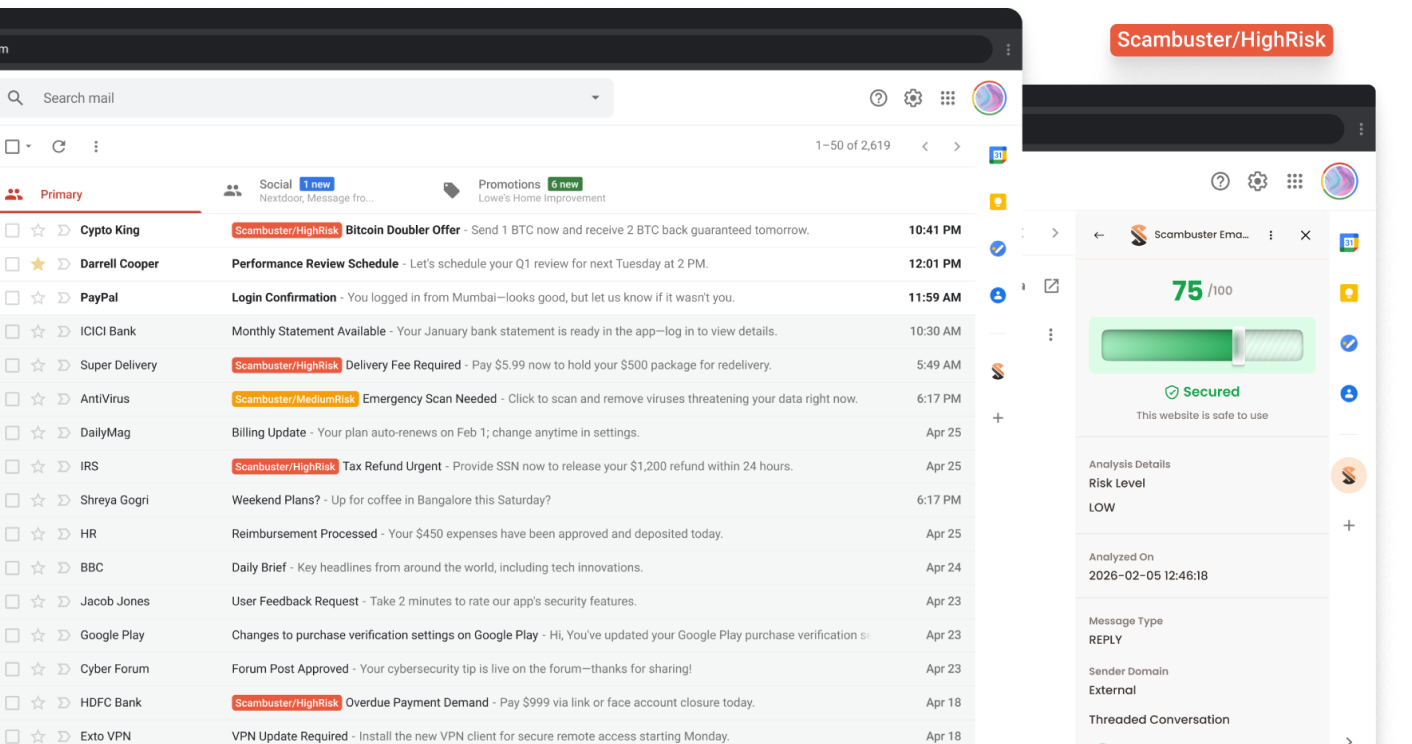Star the Cypto King email
Image resolution: width=1412 pixels, height=744 pixels.
point(38,230)
